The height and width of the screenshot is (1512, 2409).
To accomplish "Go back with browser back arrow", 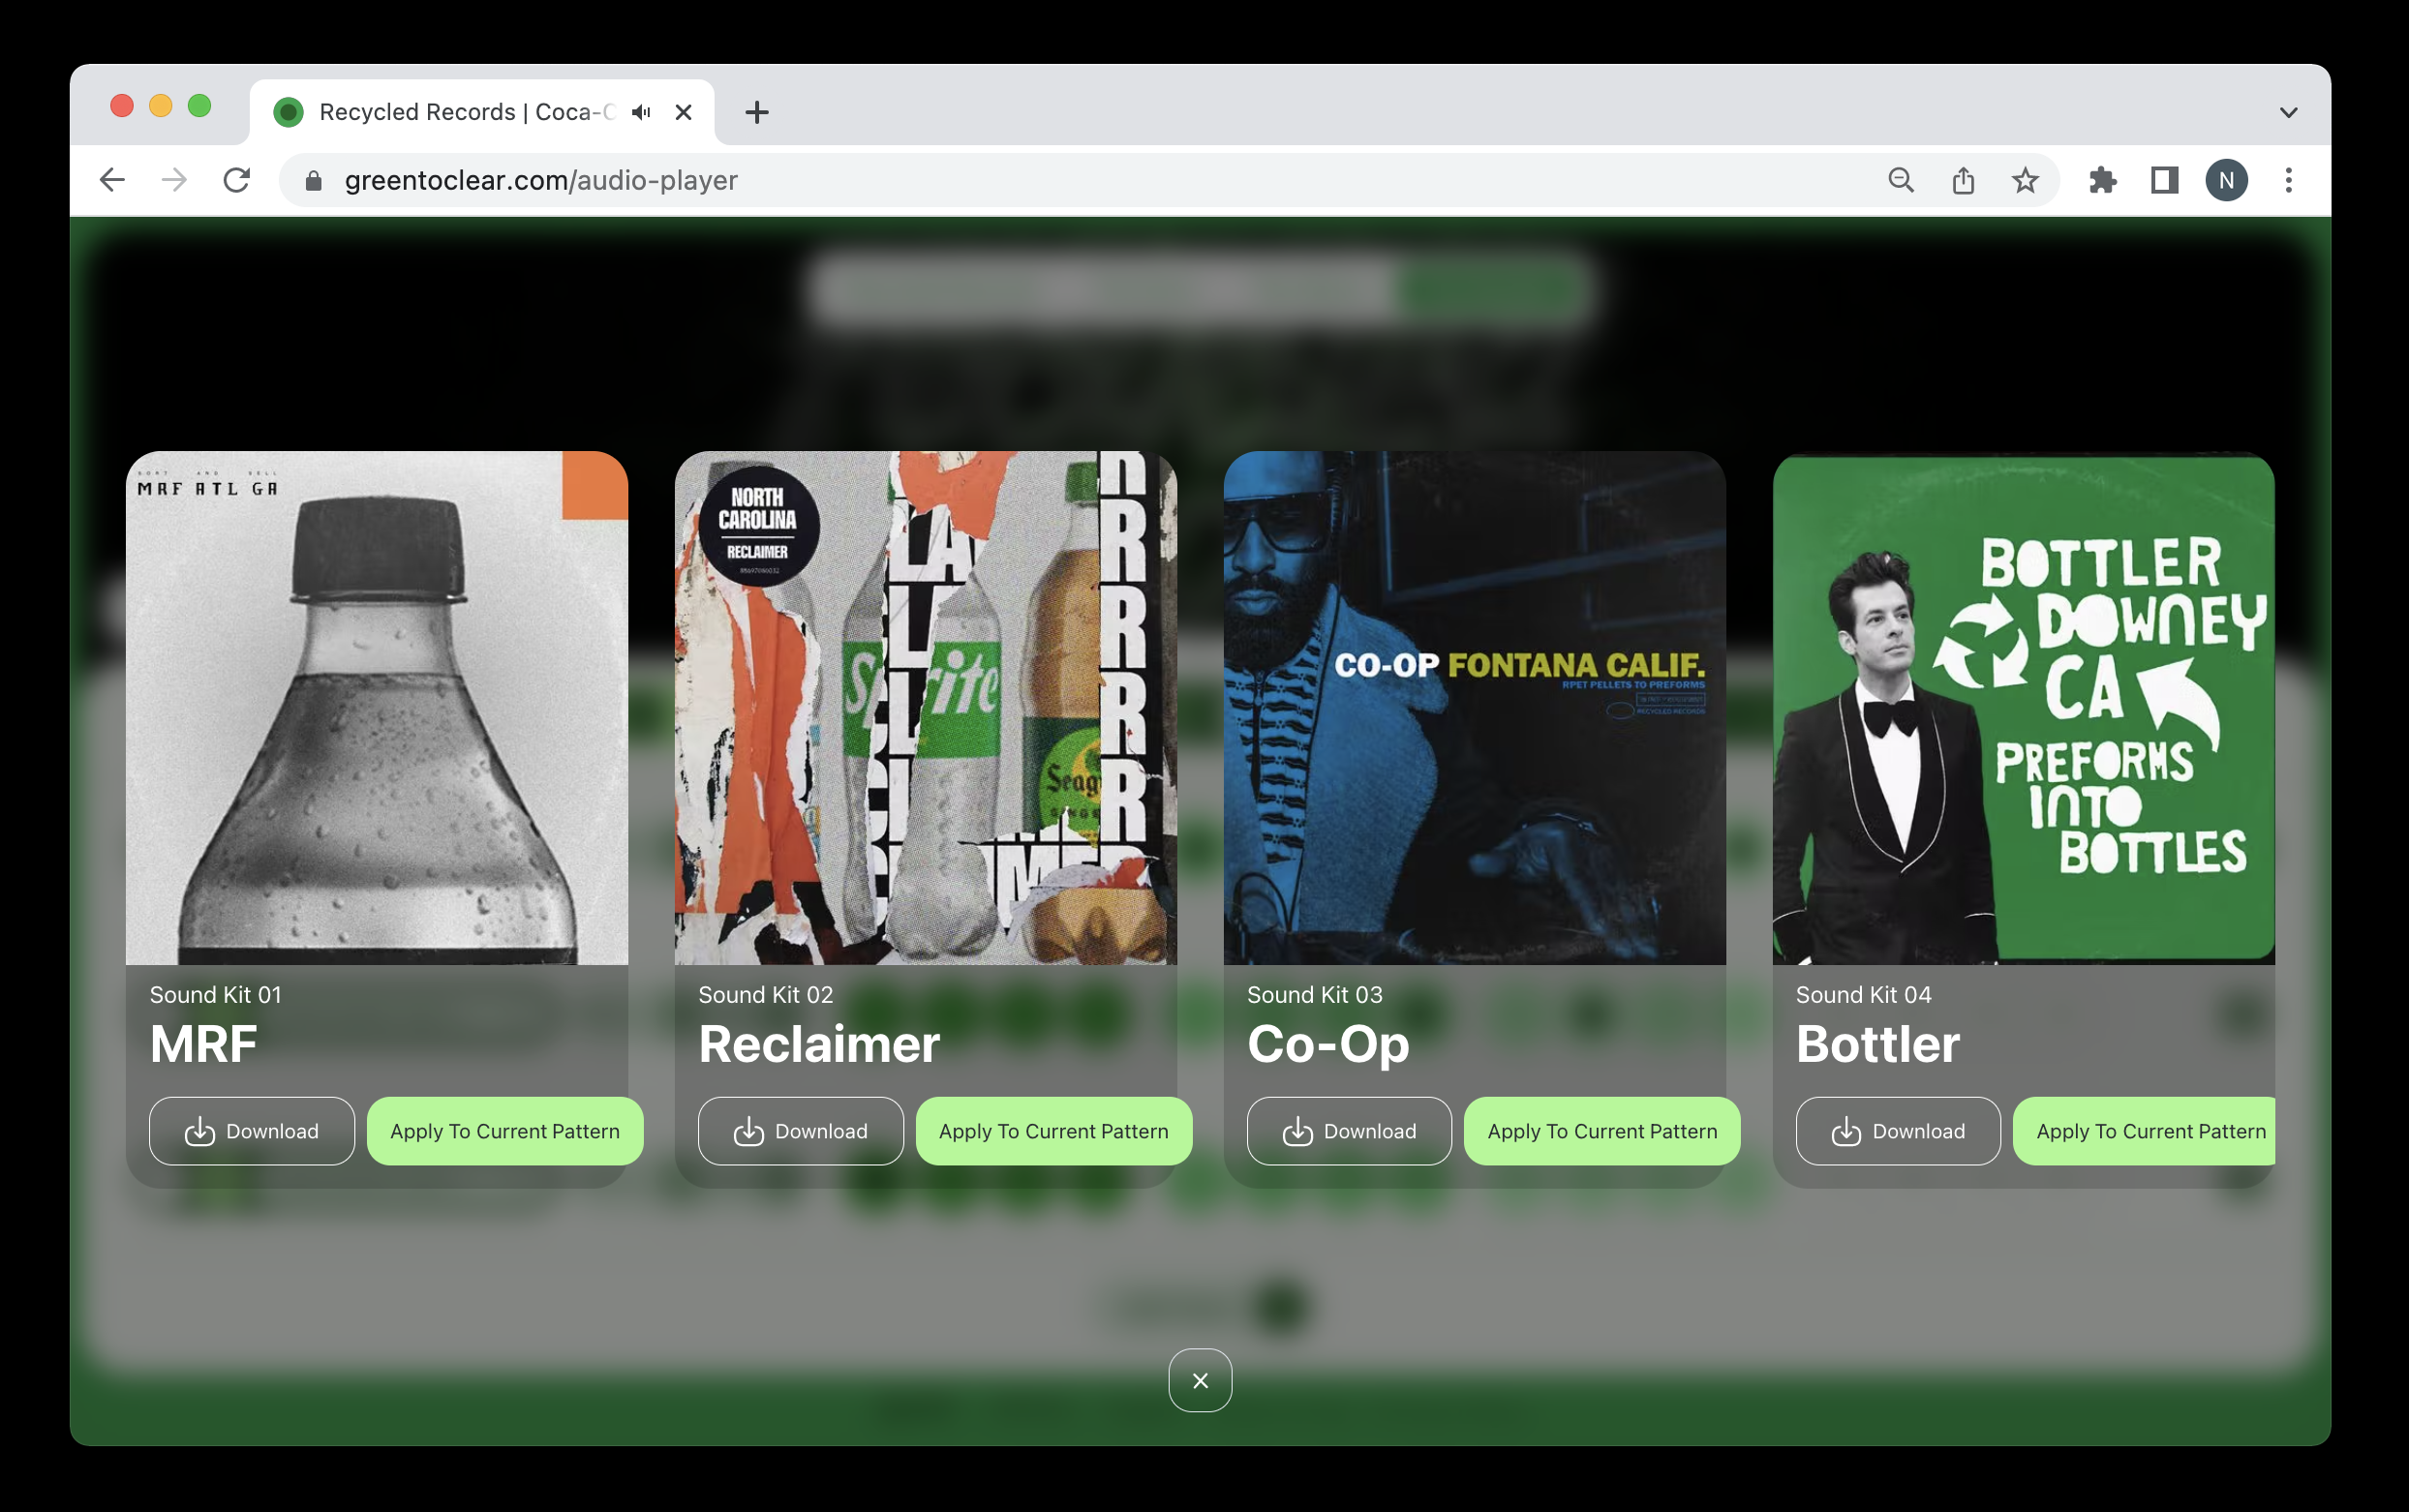I will [x=112, y=180].
